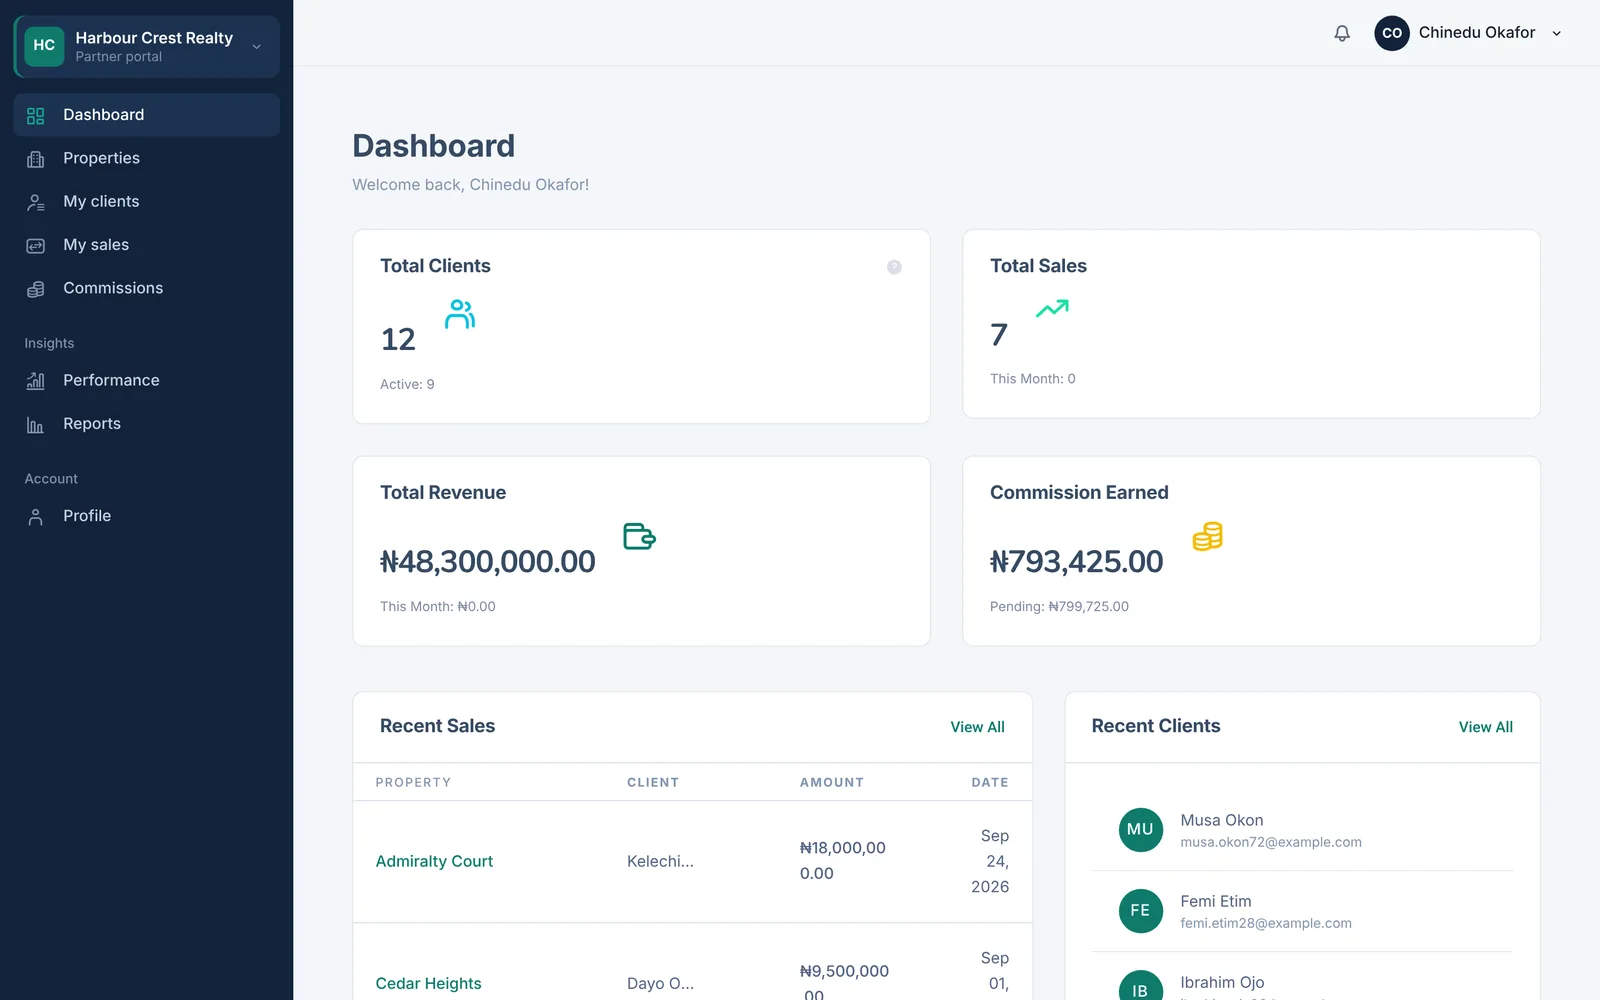Go to Dashboard in sidebar

click(x=147, y=115)
